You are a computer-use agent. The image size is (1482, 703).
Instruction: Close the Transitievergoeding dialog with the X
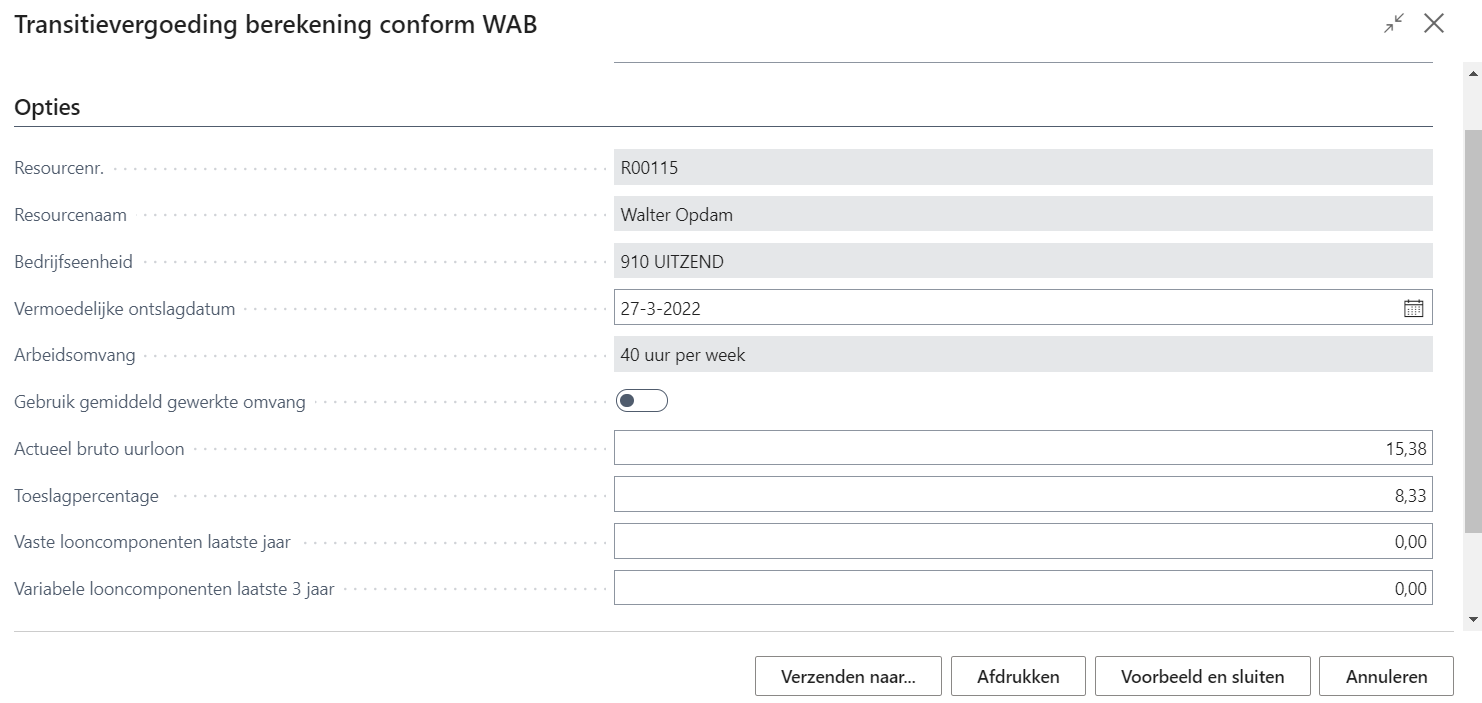click(1434, 24)
